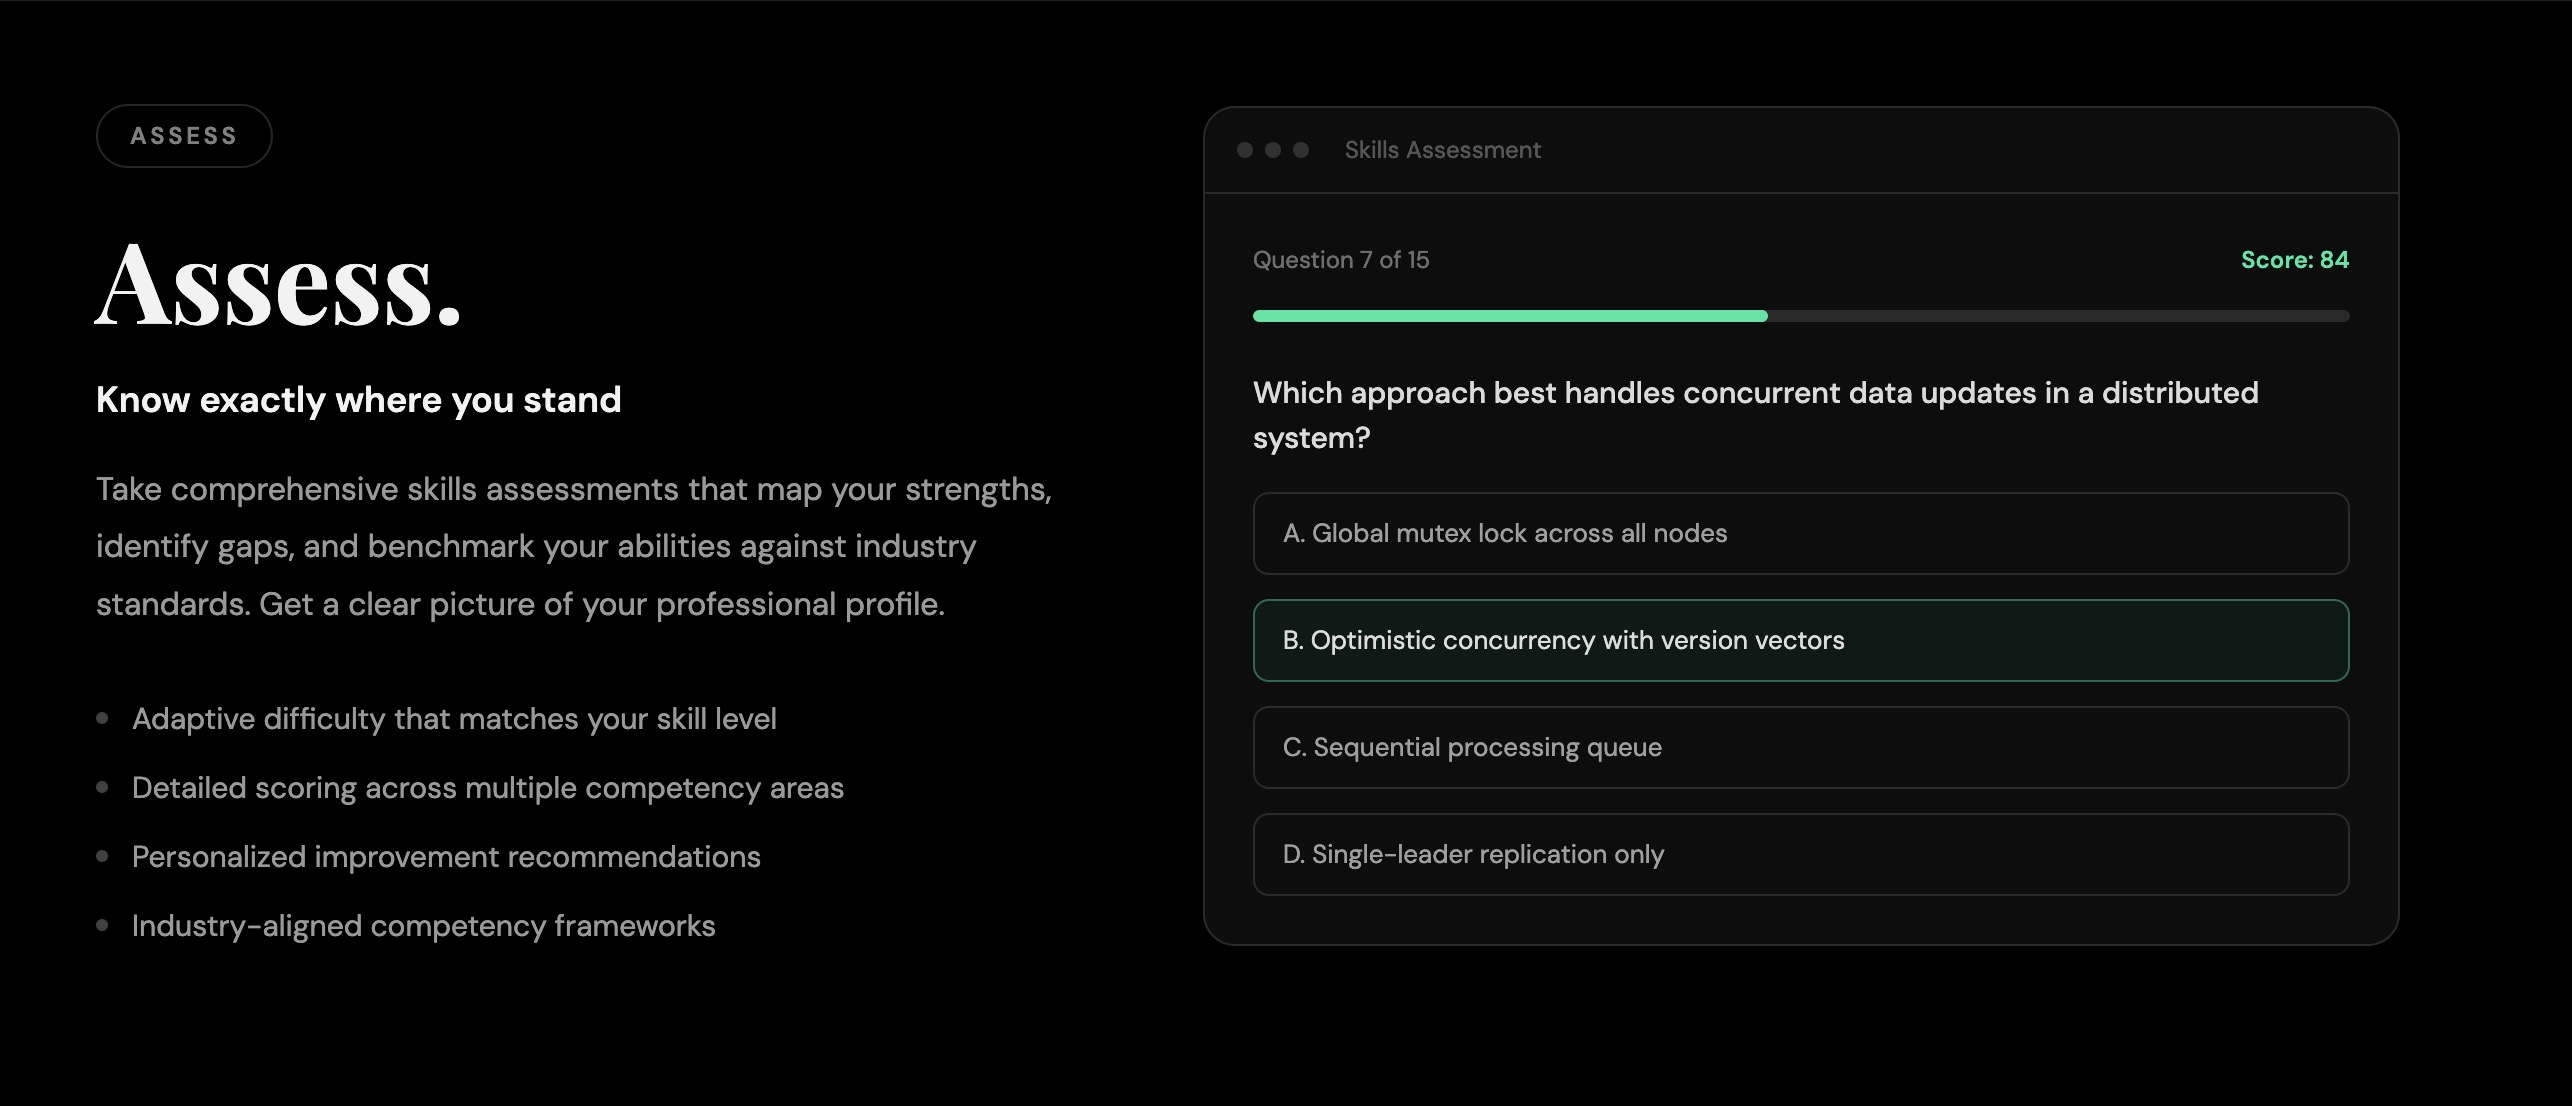
Task: Click the first window dot in mockup header
Action: coord(1245,150)
